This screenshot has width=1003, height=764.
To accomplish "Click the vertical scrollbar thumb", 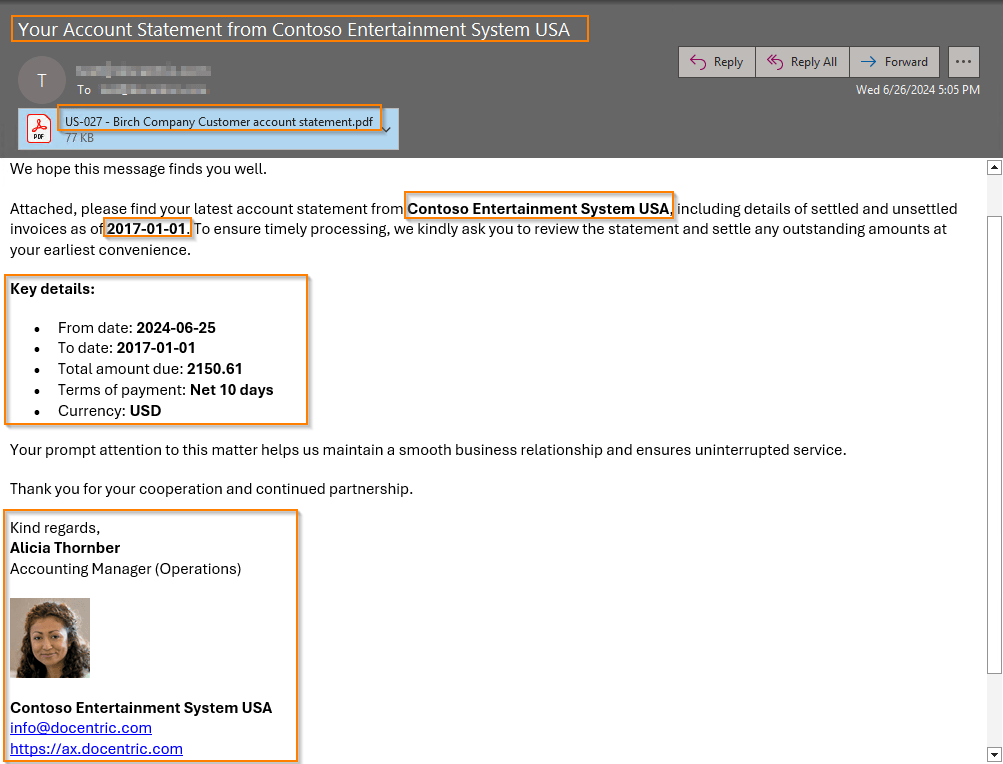I will (x=994, y=445).
